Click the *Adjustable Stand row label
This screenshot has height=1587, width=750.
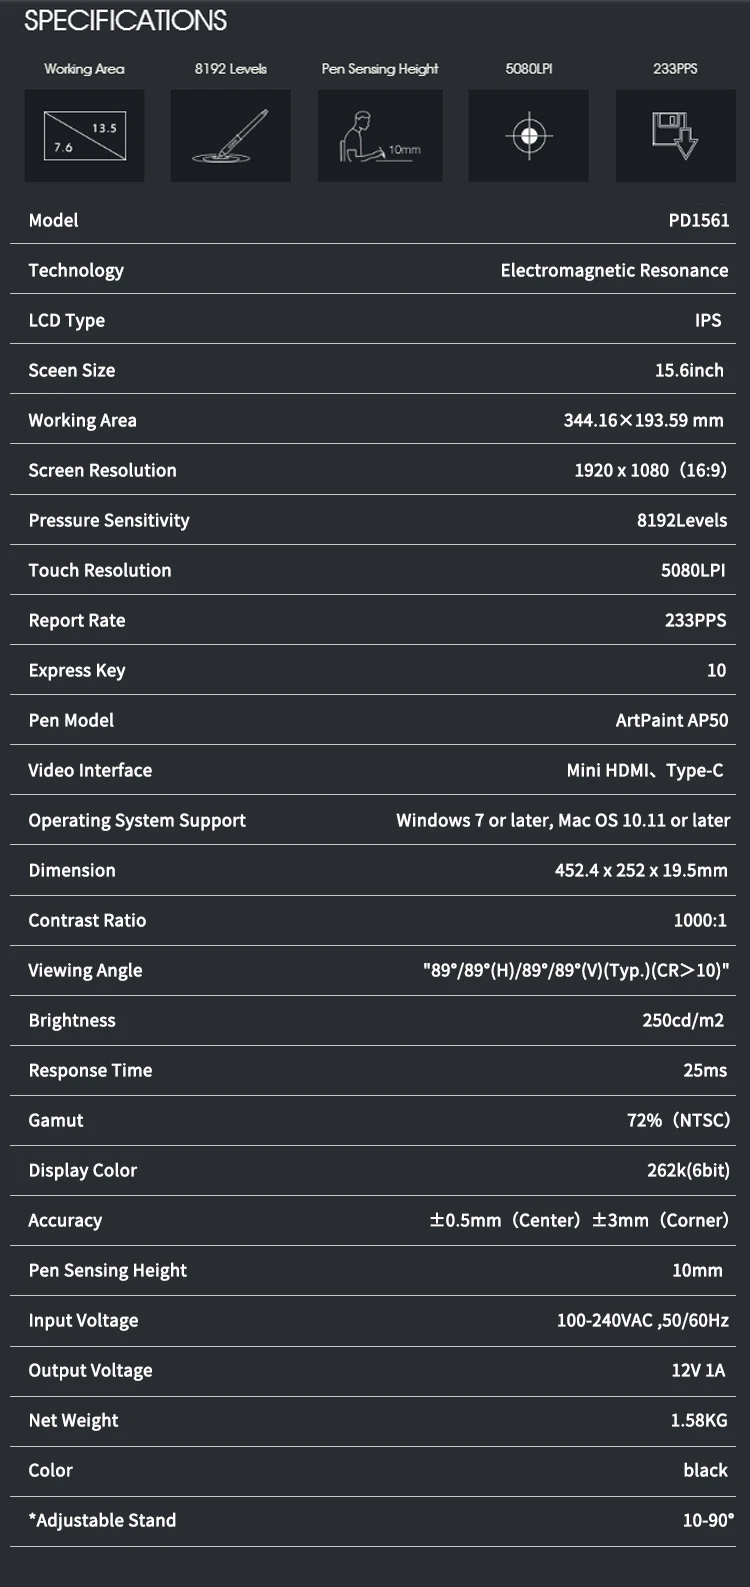point(102,1521)
